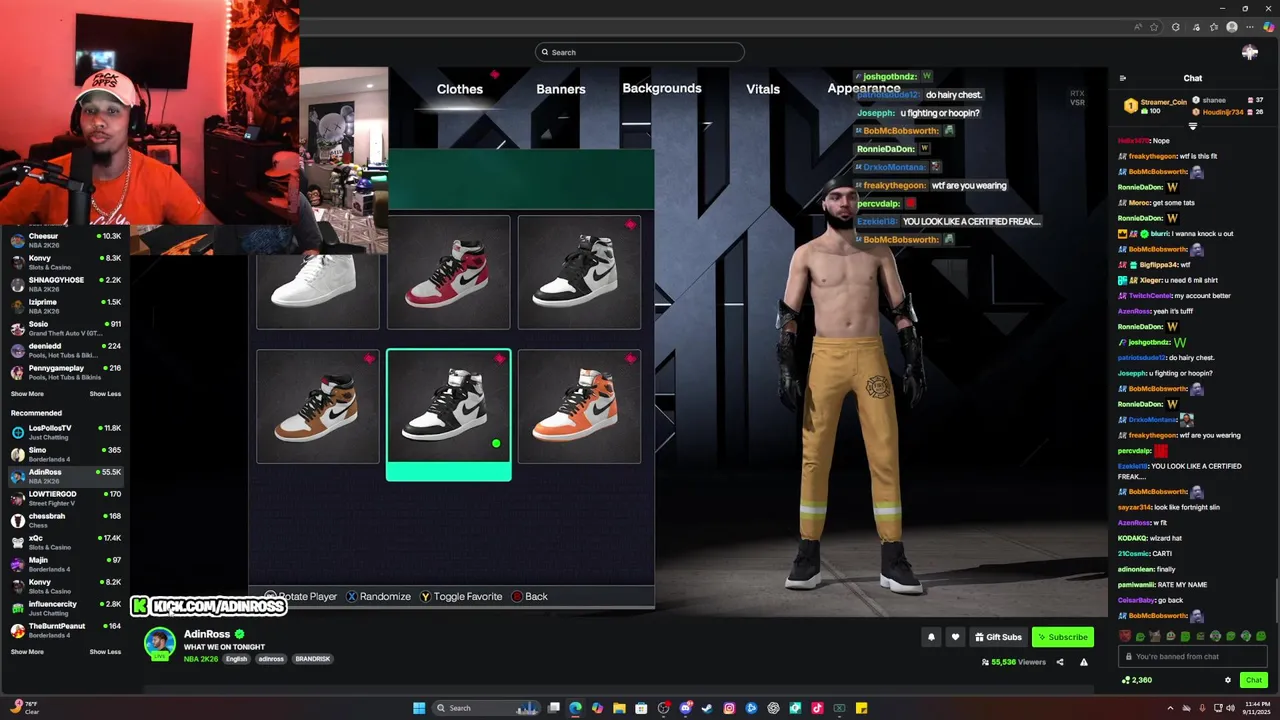The image size is (1280, 720).
Task: Open LosPollosTV recommended channel
Action: tap(66, 432)
